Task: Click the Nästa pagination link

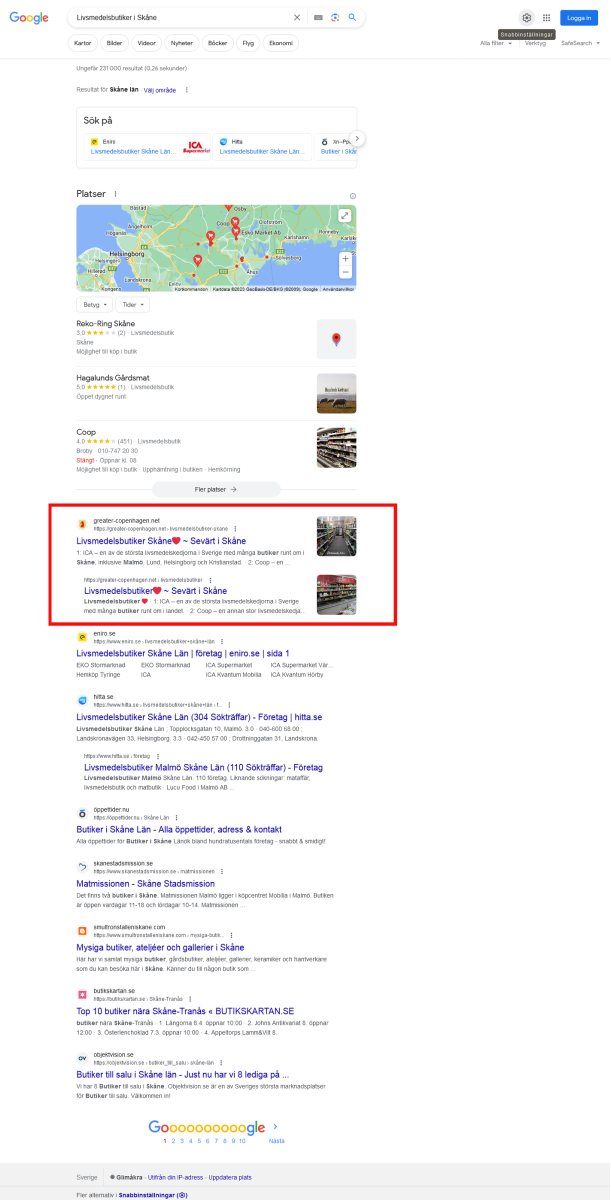Action: pos(277,1140)
